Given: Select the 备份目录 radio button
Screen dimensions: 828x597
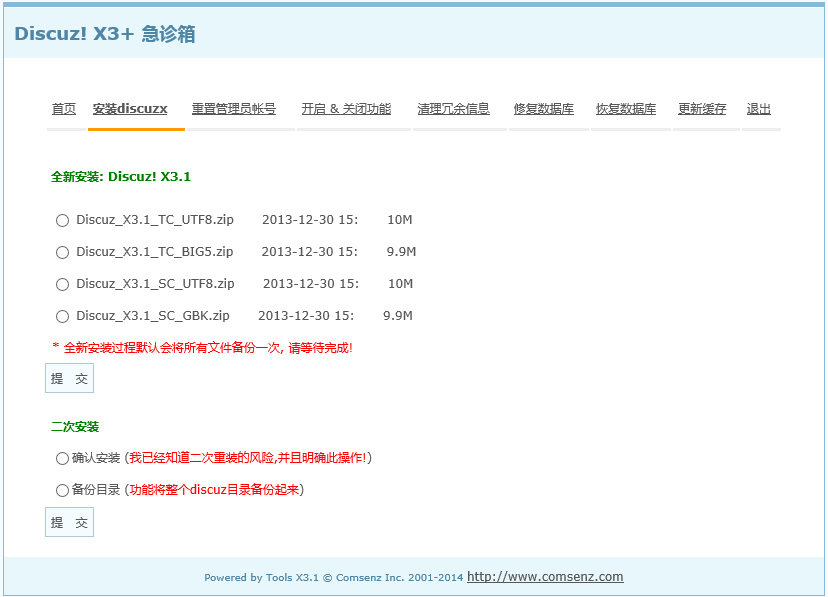Looking at the screenshot, I should click(x=62, y=490).
